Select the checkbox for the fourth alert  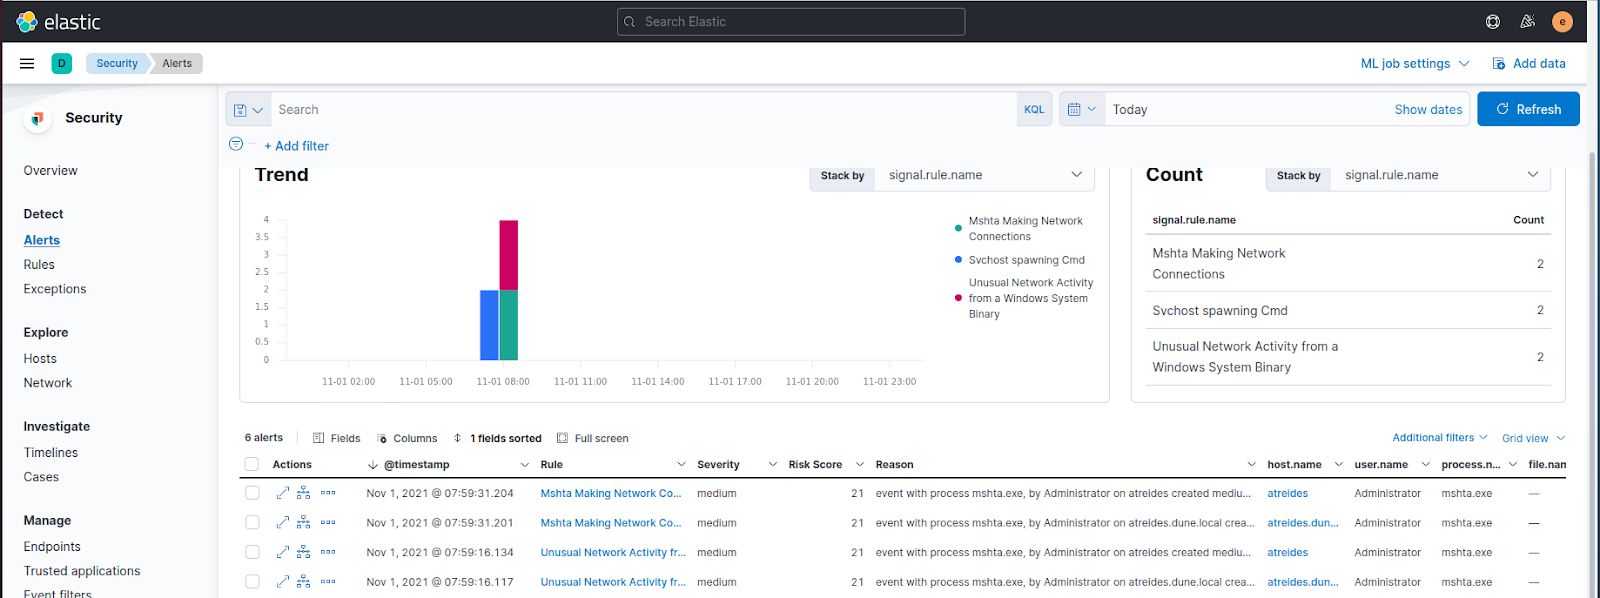[x=252, y=582]
